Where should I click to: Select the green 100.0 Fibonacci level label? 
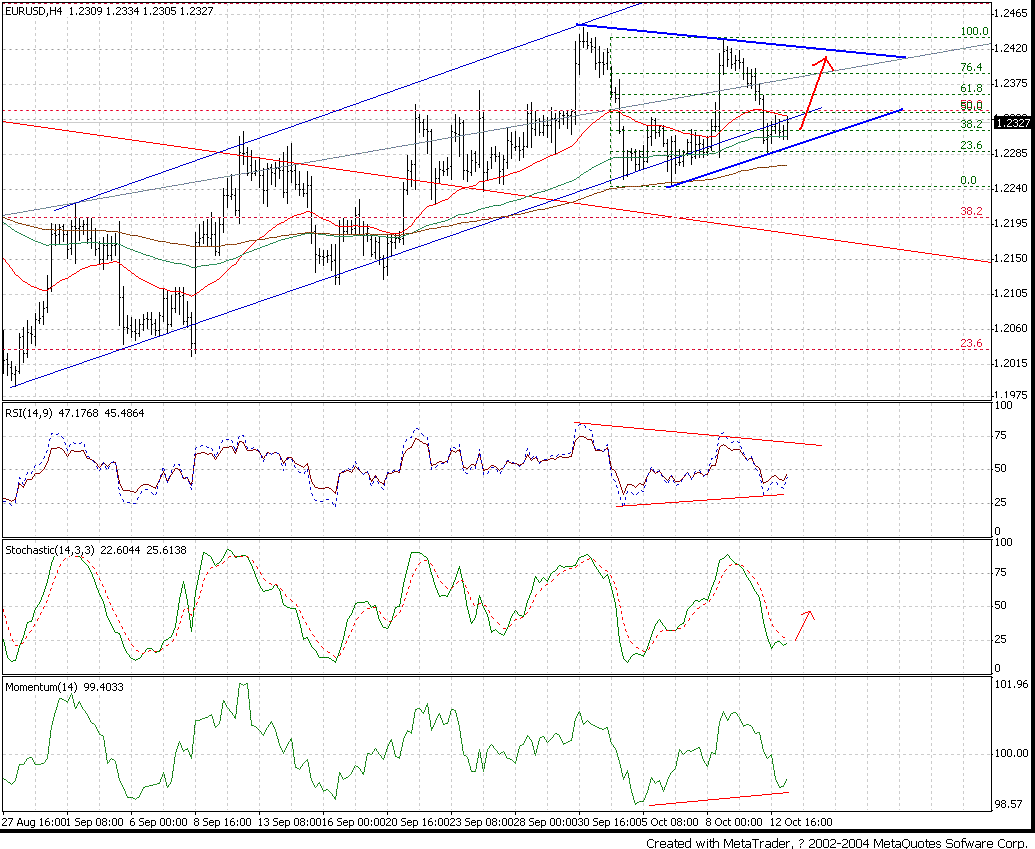(974, 32)
